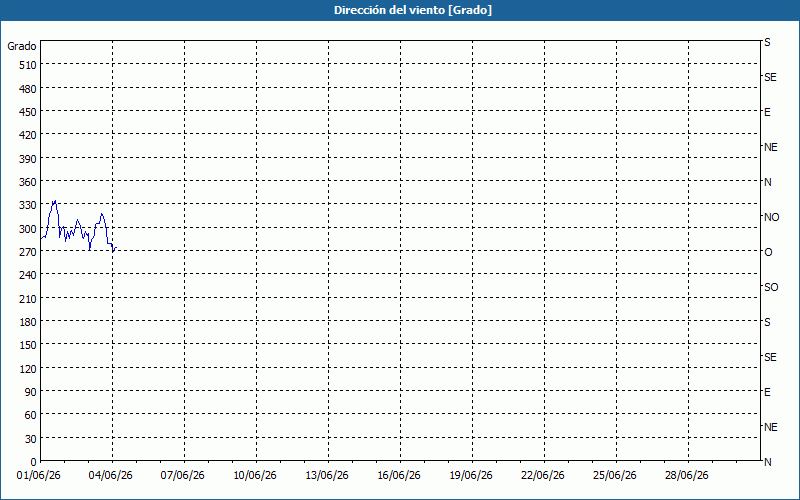
Task: Select the '120' y-axis value
Action: click(x=28, y=368)
